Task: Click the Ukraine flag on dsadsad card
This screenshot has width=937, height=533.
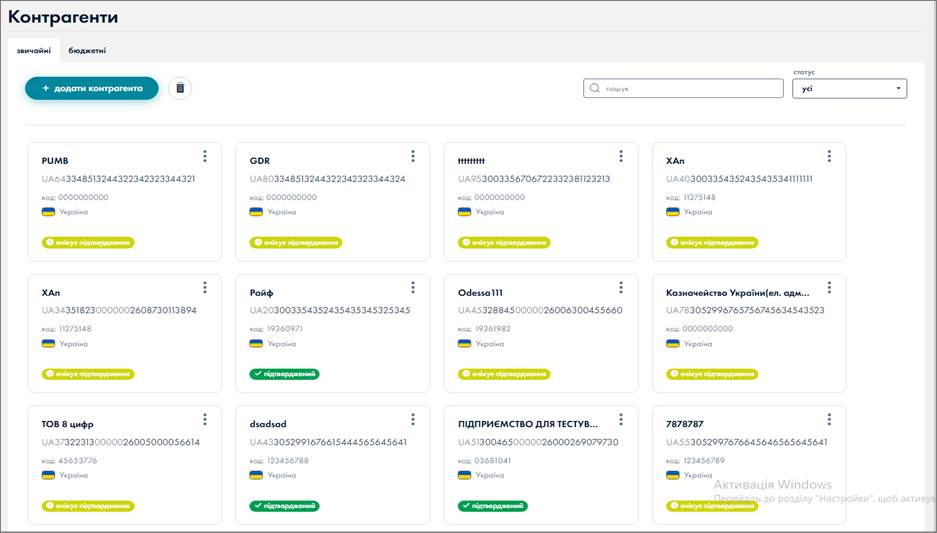Action: (256, 475)
